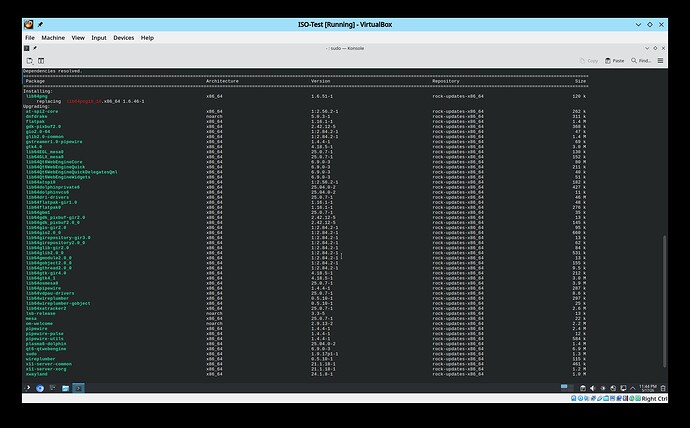This screenshot has height=428, width=690.
Task: Click the VirtualBox Right Ctrl host key indicator
Action: point(654,399)
